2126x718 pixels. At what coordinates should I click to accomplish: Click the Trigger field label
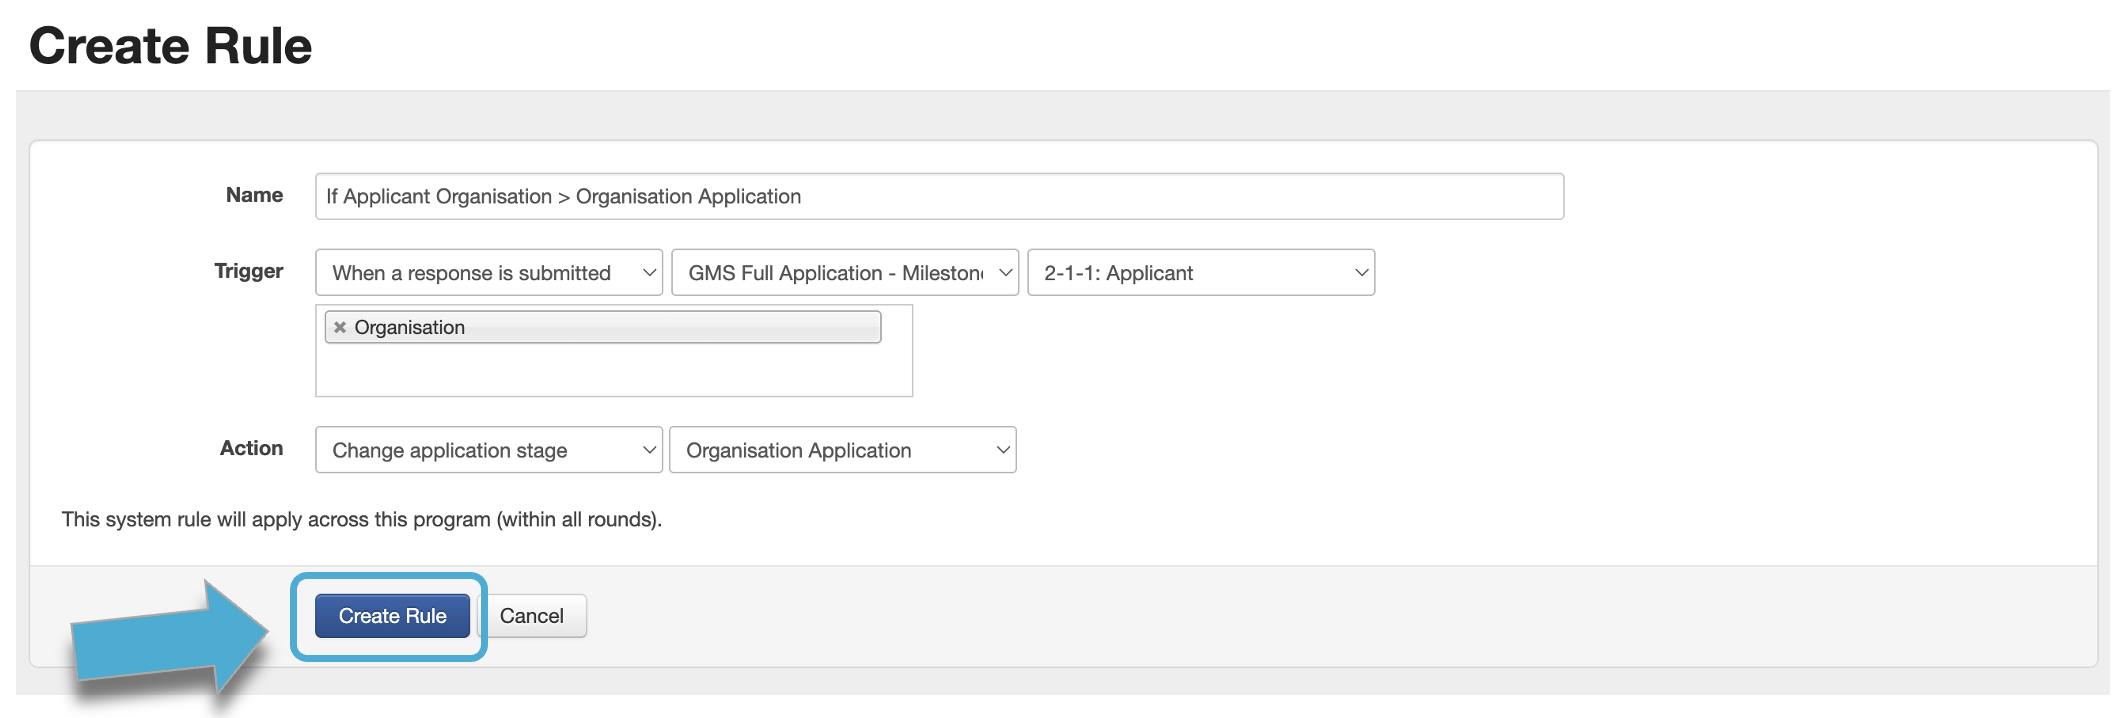pyautogui.click(x=248, y=271)
